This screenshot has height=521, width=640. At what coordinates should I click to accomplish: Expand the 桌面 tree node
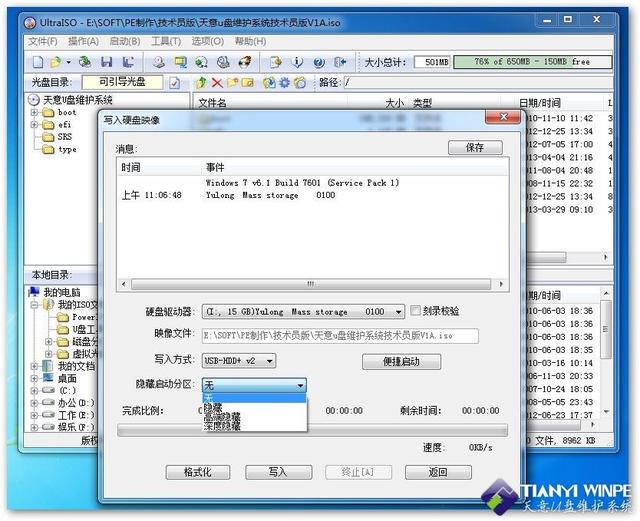(35, 379)
